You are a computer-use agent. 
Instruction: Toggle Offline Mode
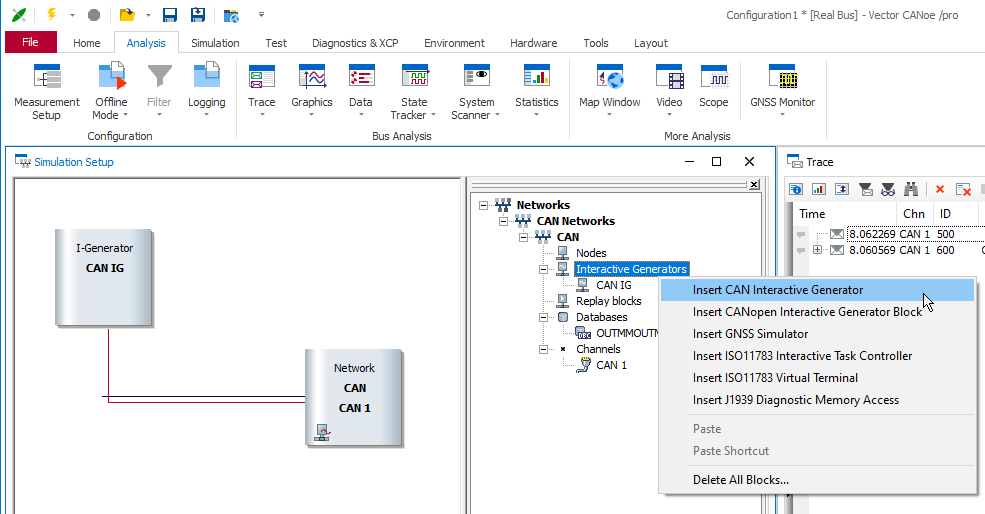tap(110, 79)
